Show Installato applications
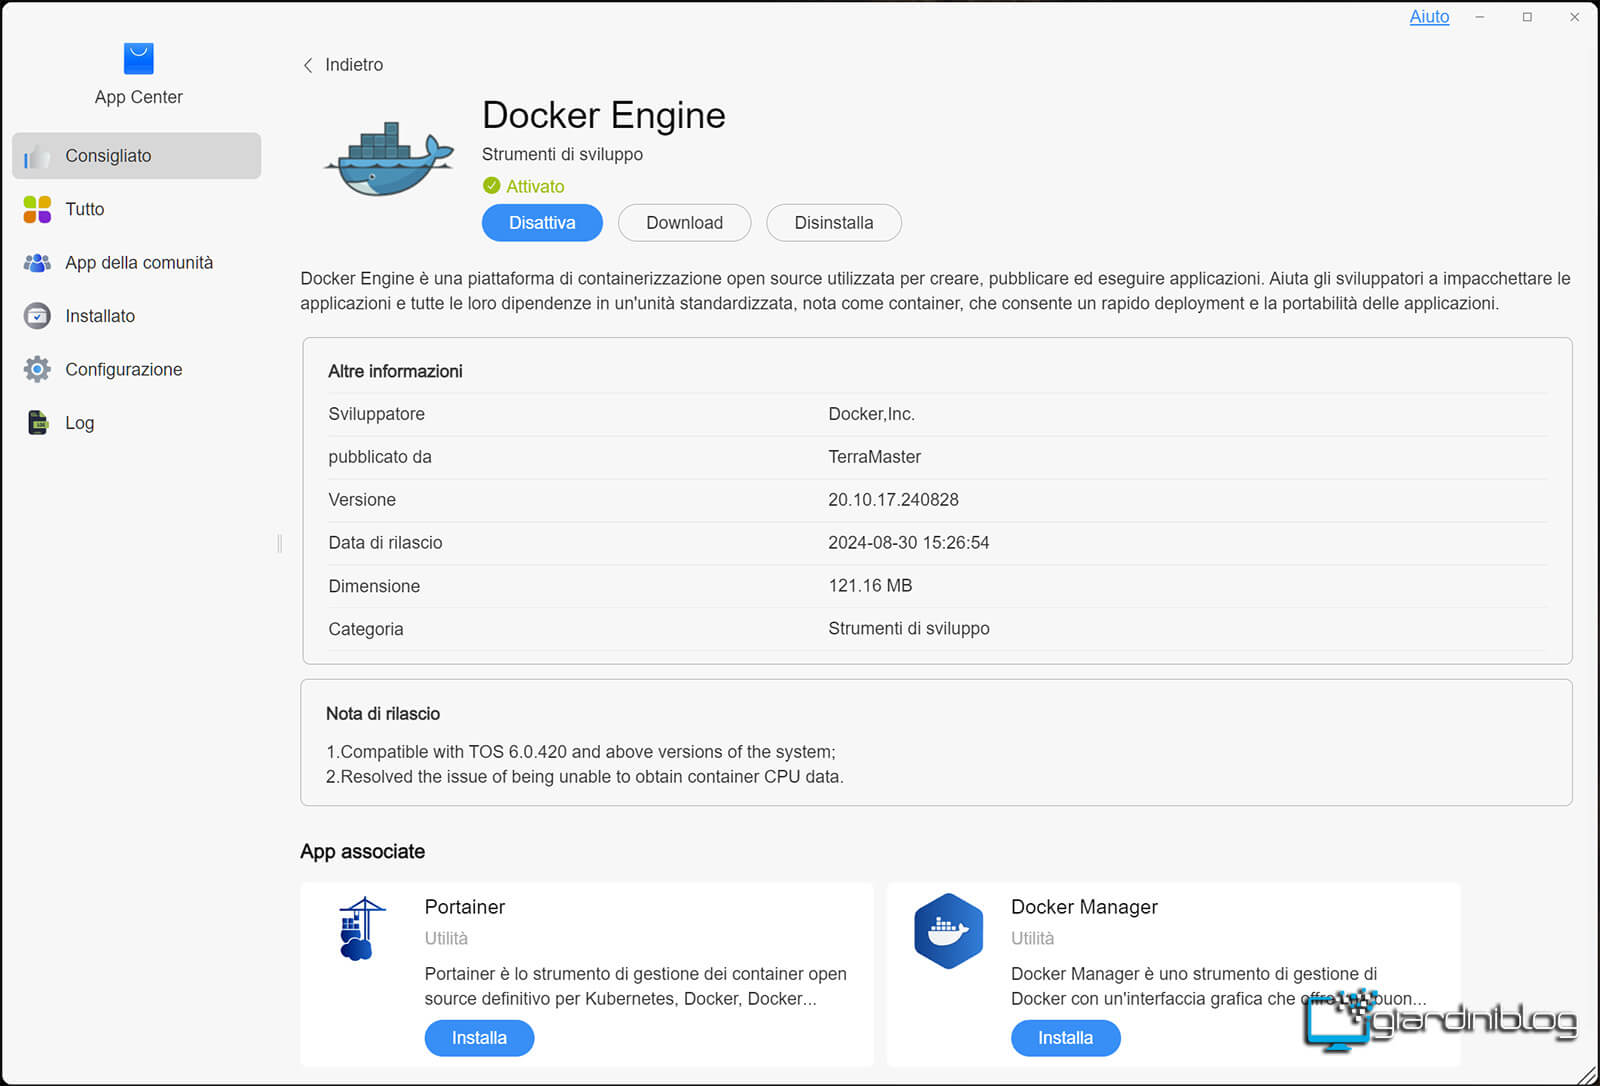 coord(137,316)
